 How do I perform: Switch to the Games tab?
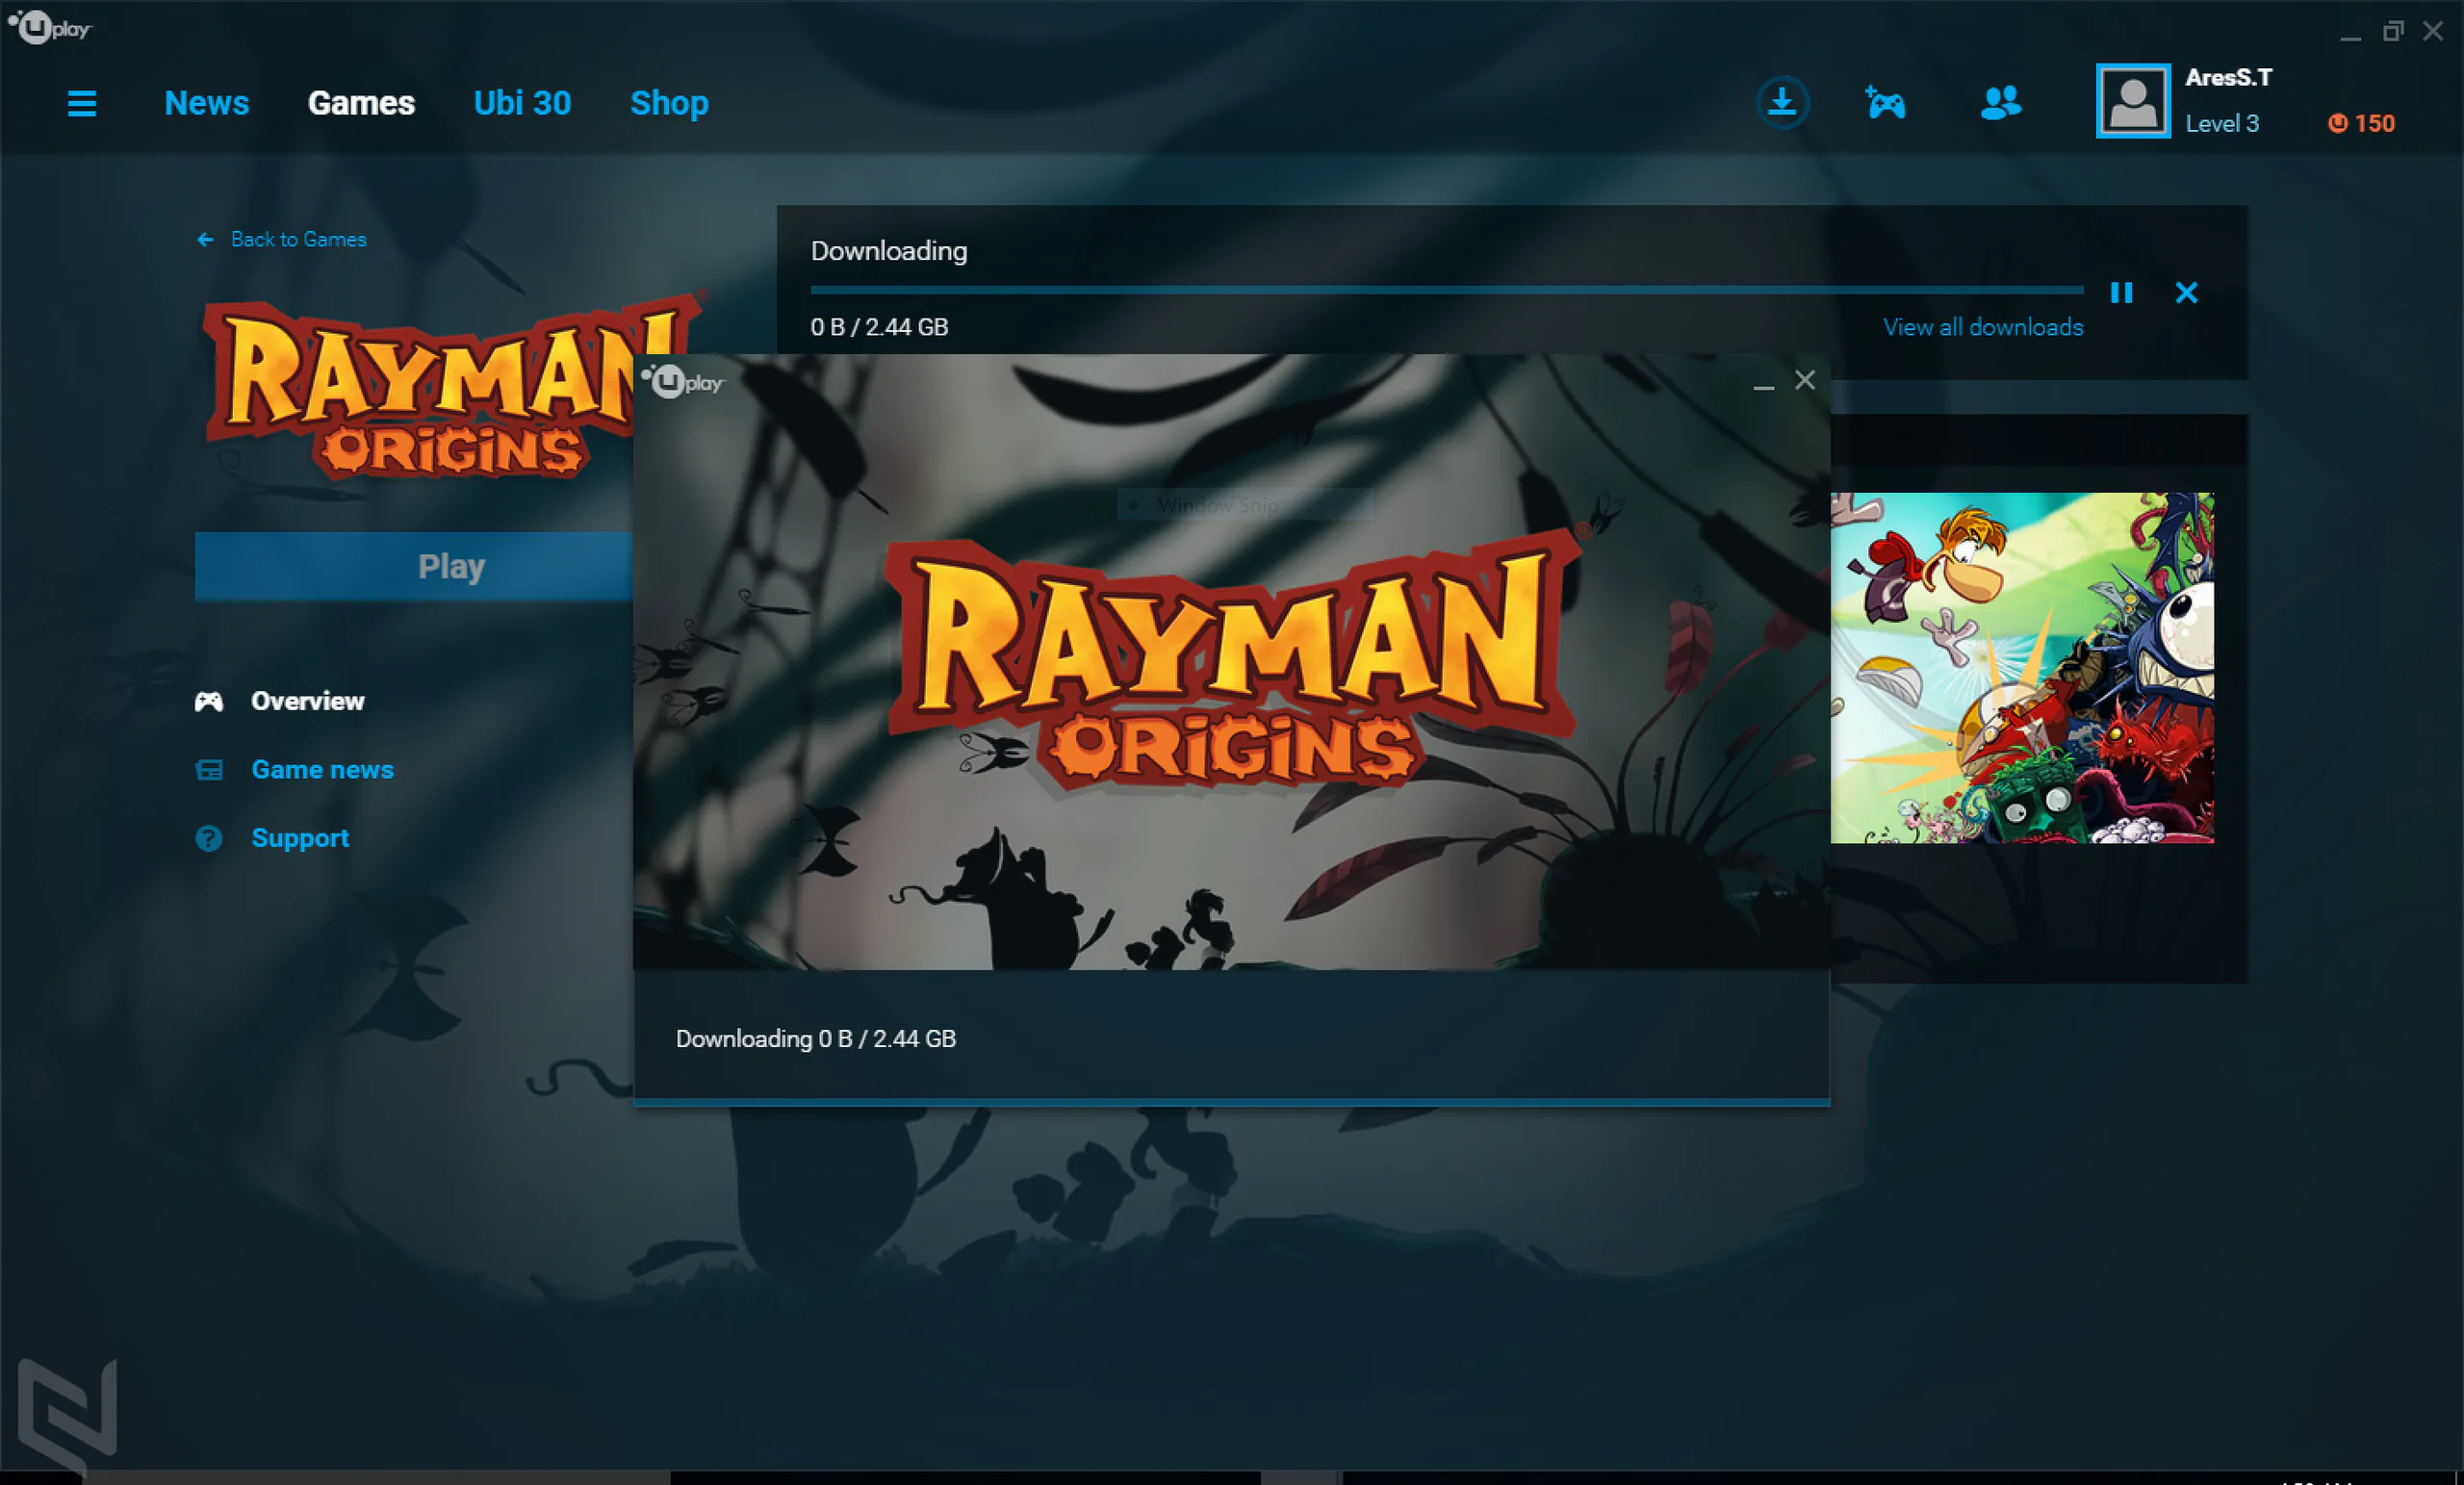(361, 103)
